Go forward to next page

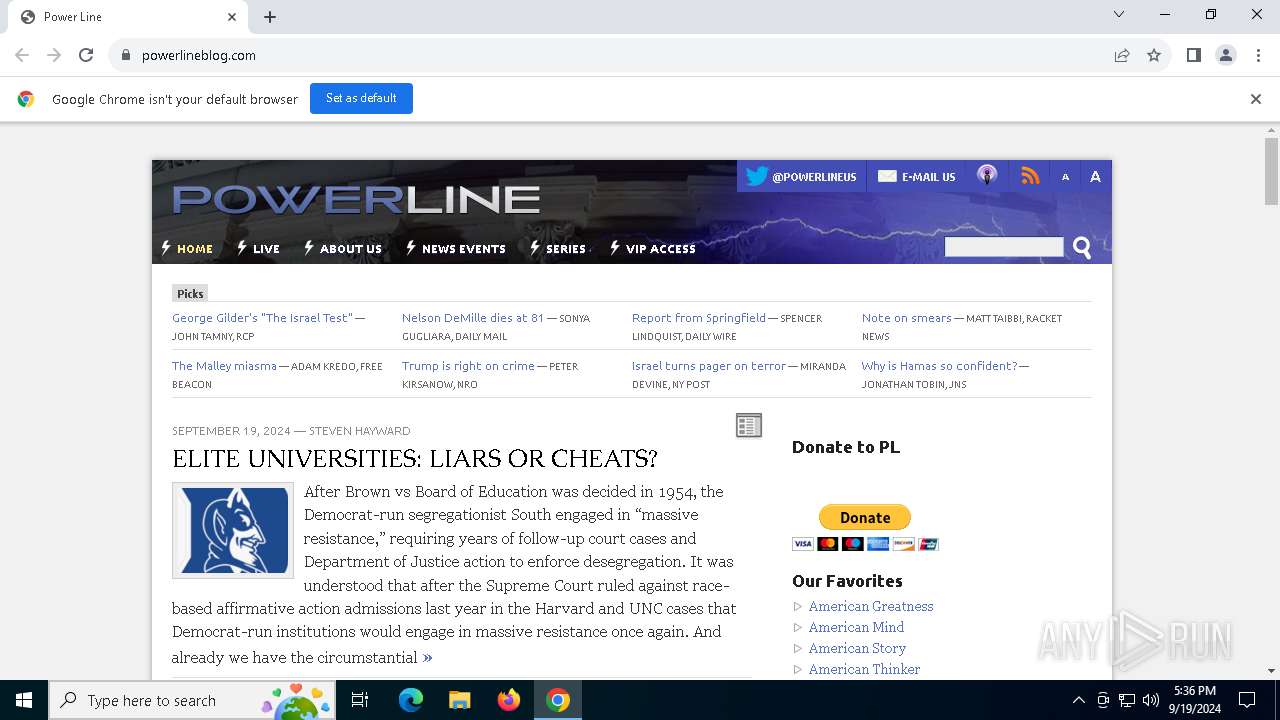point(54,55)
